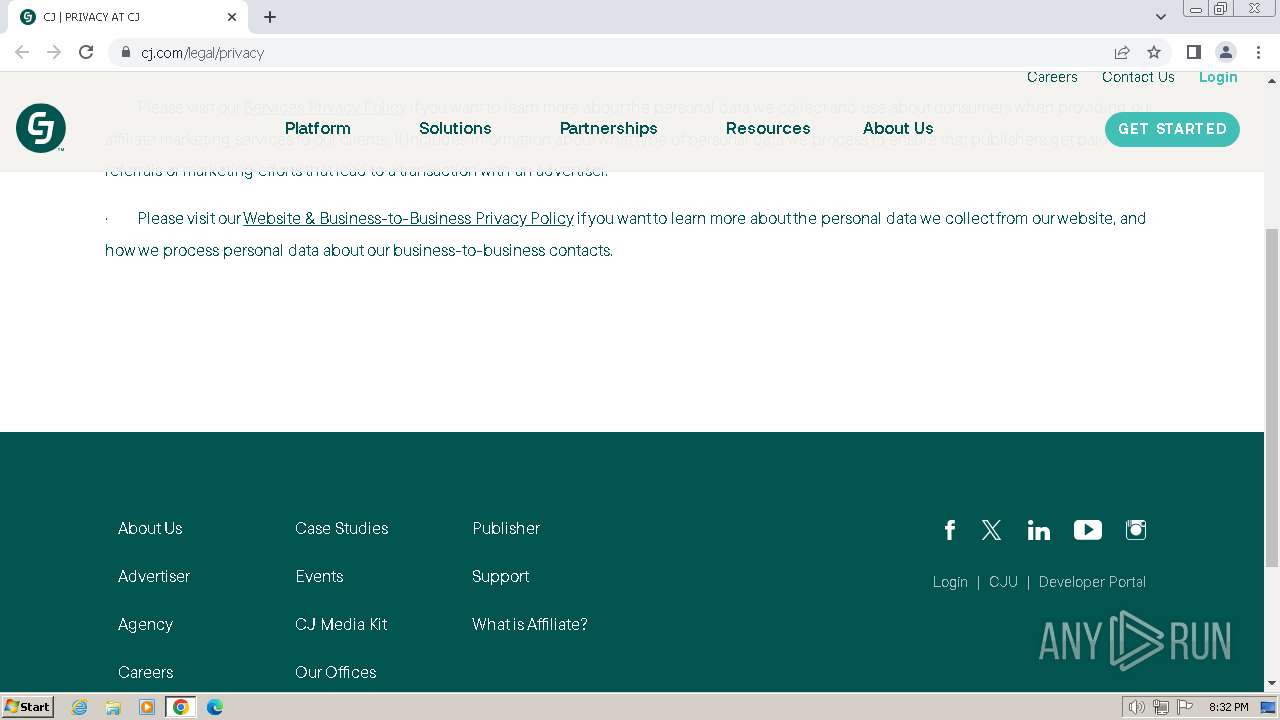The width and height of the screenshot is (1280, 720).
Task: Open footer Publisher link
Action: tap(506, 528)
